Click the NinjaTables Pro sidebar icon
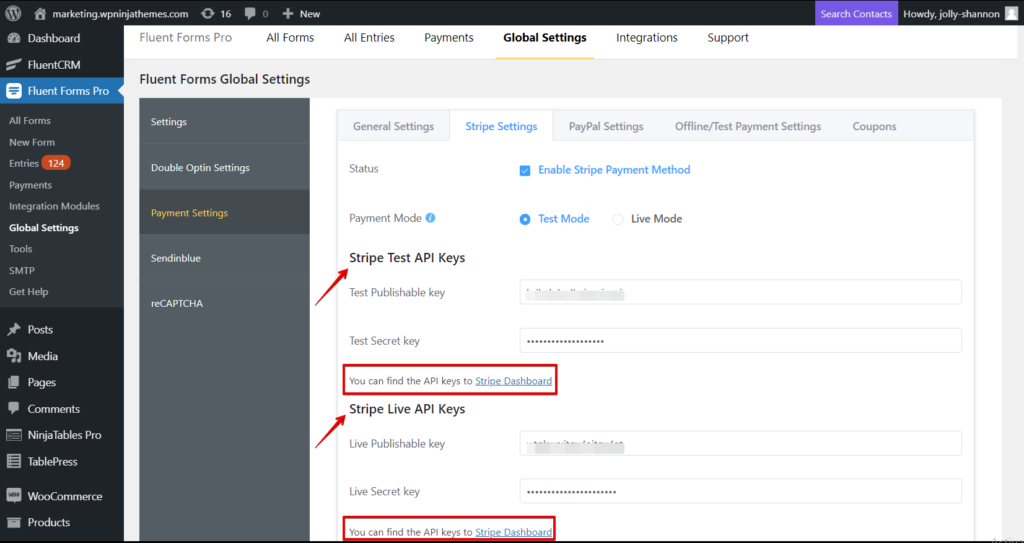Viewport: 1024px width, 543px height. (14, 435)
